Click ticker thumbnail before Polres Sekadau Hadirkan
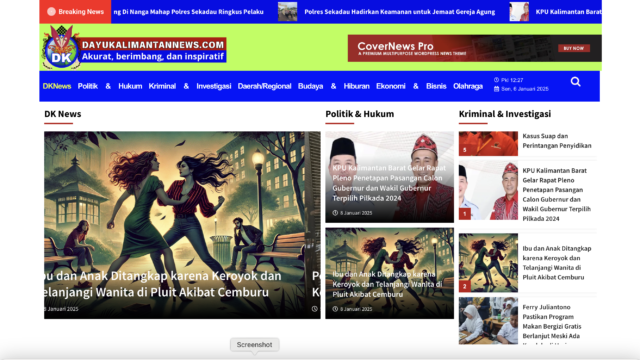Screen dimensions: 640x360 click(x=287, y=11)
